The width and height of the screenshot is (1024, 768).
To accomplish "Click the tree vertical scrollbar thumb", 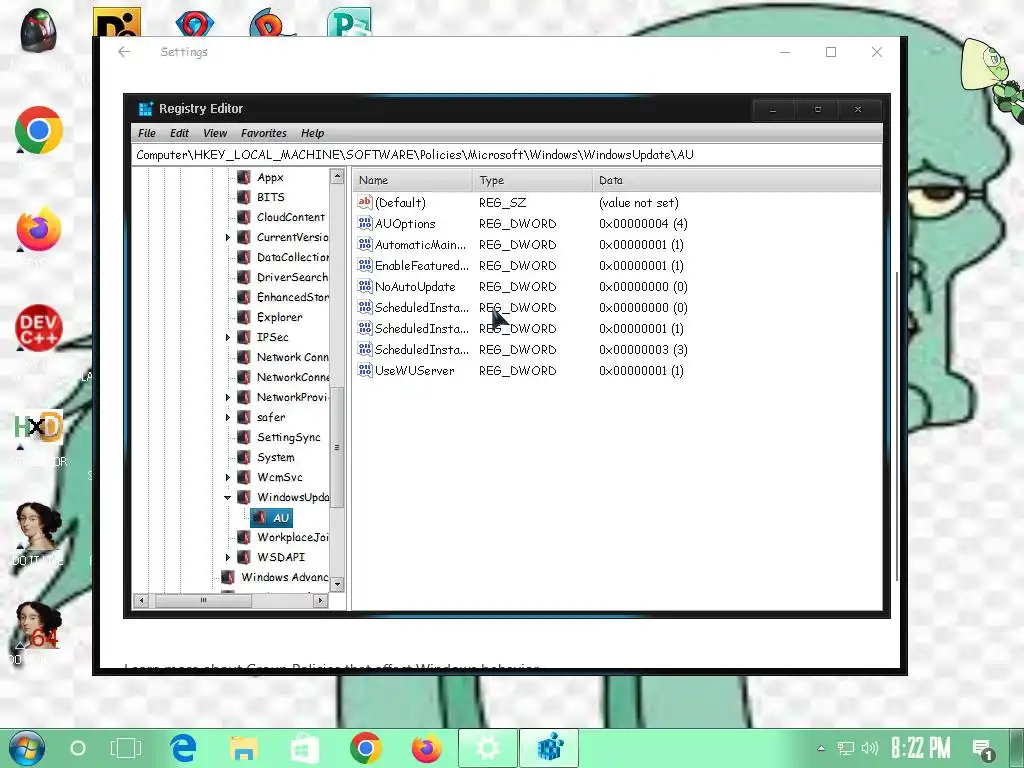I will [337, 448].
